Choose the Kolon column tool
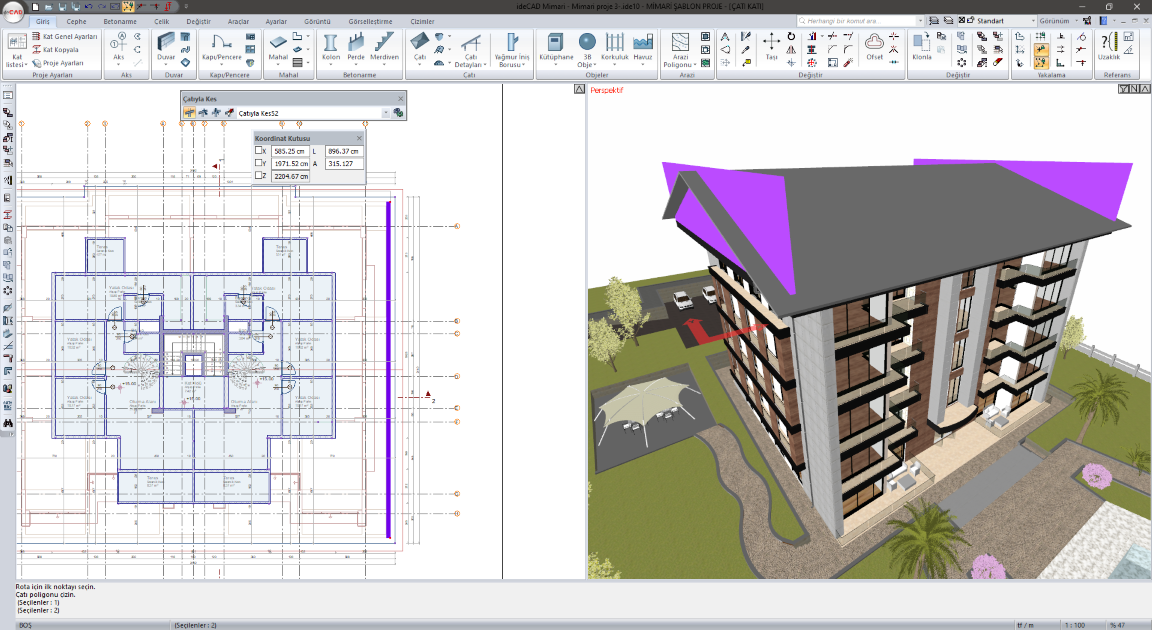Screen dimensions: 1152x630 pos(330,44)
